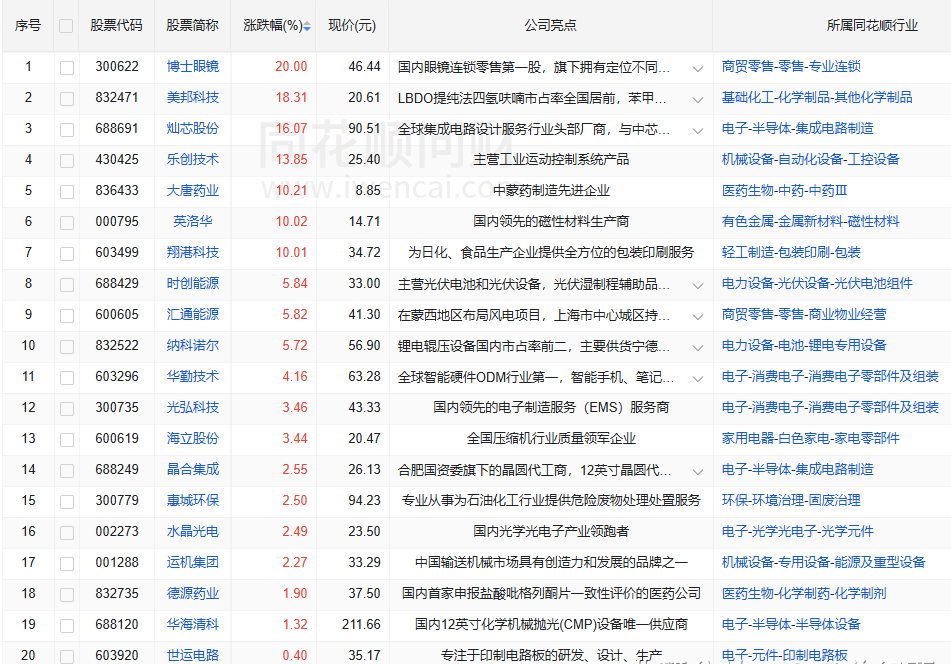
Task: Open industry link 电子-光学光电子-光学元件
Action: pyautogui.click(x=797, y=532)
